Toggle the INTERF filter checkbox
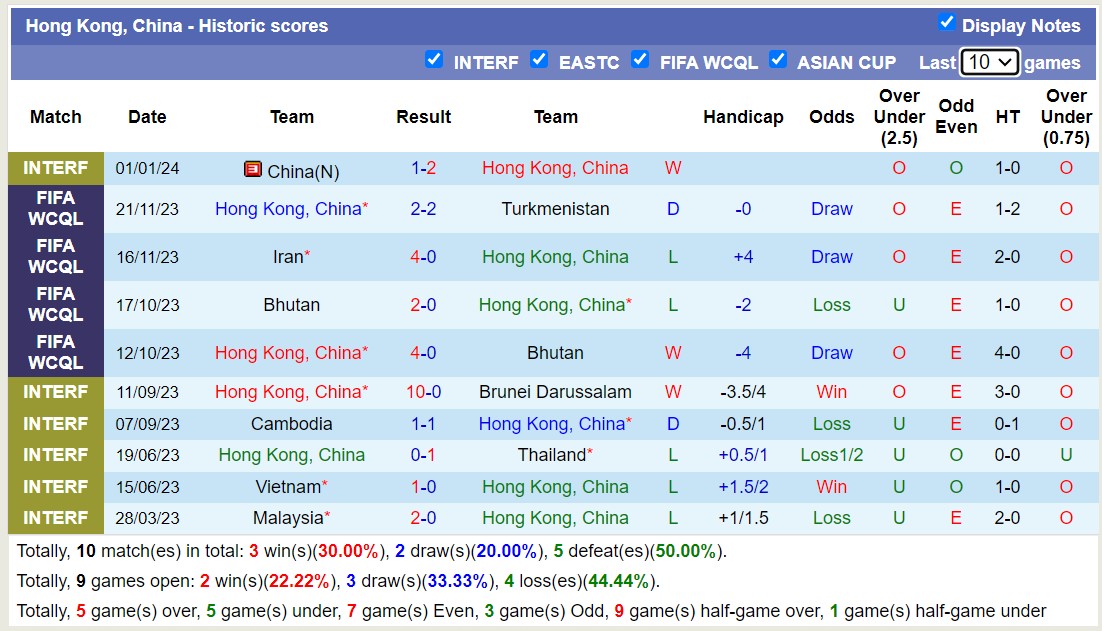Image resolution: width=1102 pixels, height=631 pixels. coord(434,60)
